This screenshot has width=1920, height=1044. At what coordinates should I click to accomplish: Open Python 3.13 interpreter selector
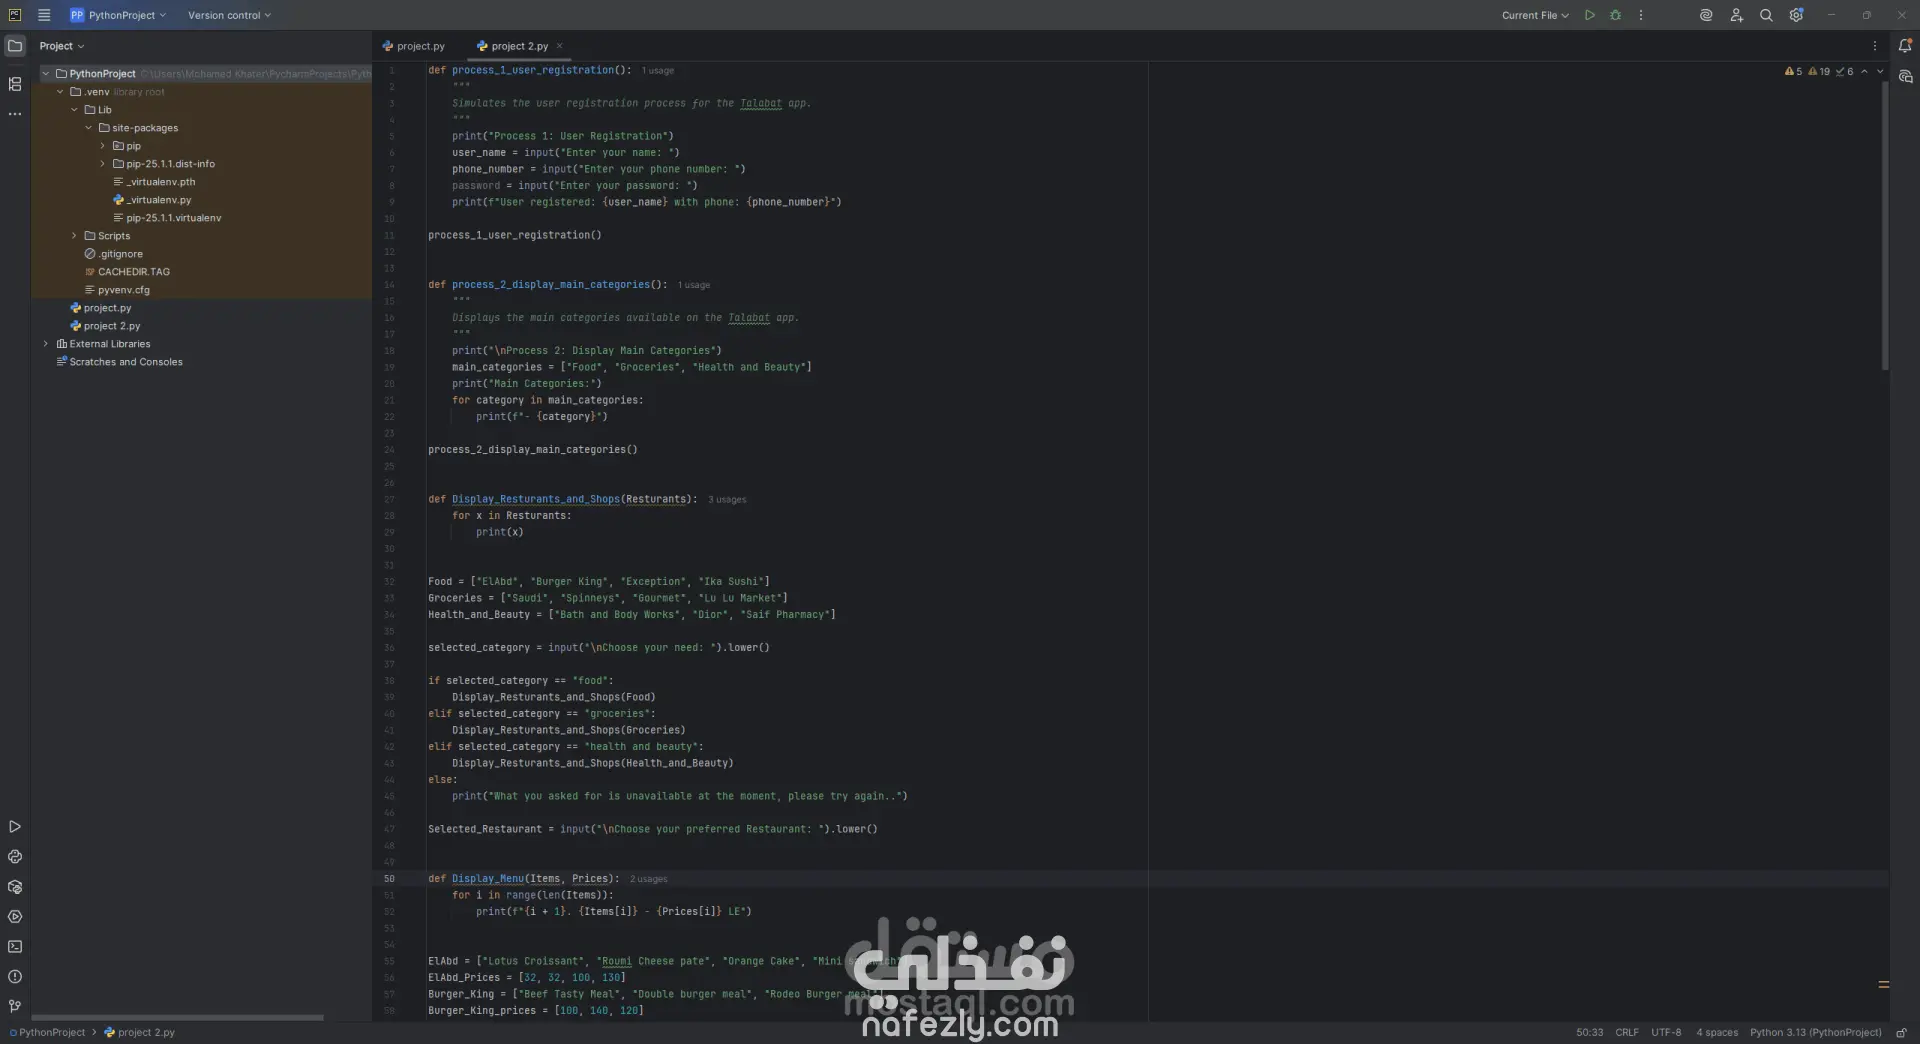click(x=1815, y=1033)
